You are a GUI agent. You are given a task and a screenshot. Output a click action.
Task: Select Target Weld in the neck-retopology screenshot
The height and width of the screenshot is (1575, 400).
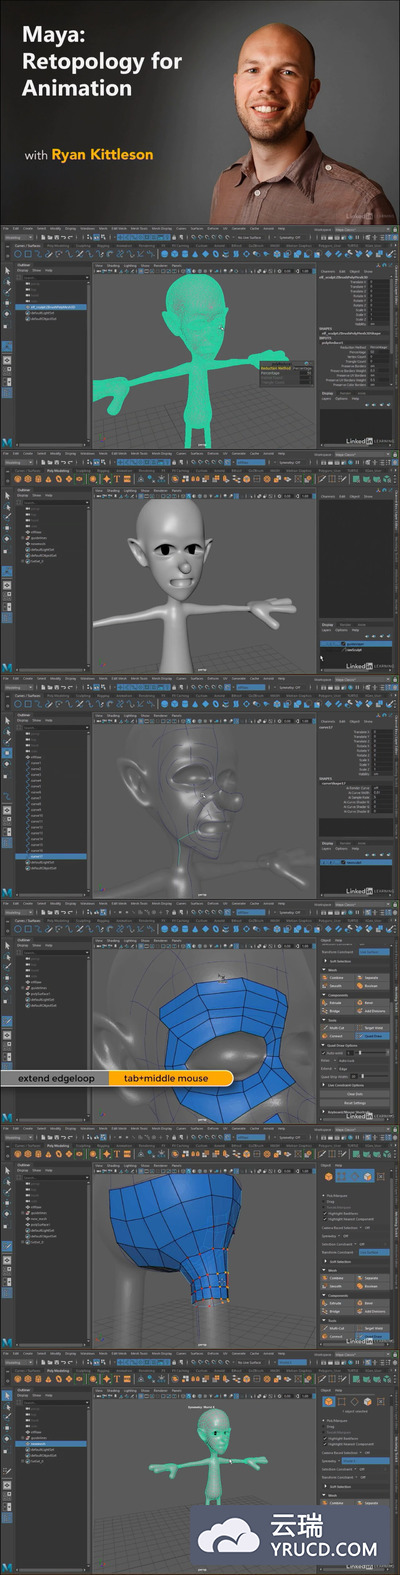click(372, 1328)
